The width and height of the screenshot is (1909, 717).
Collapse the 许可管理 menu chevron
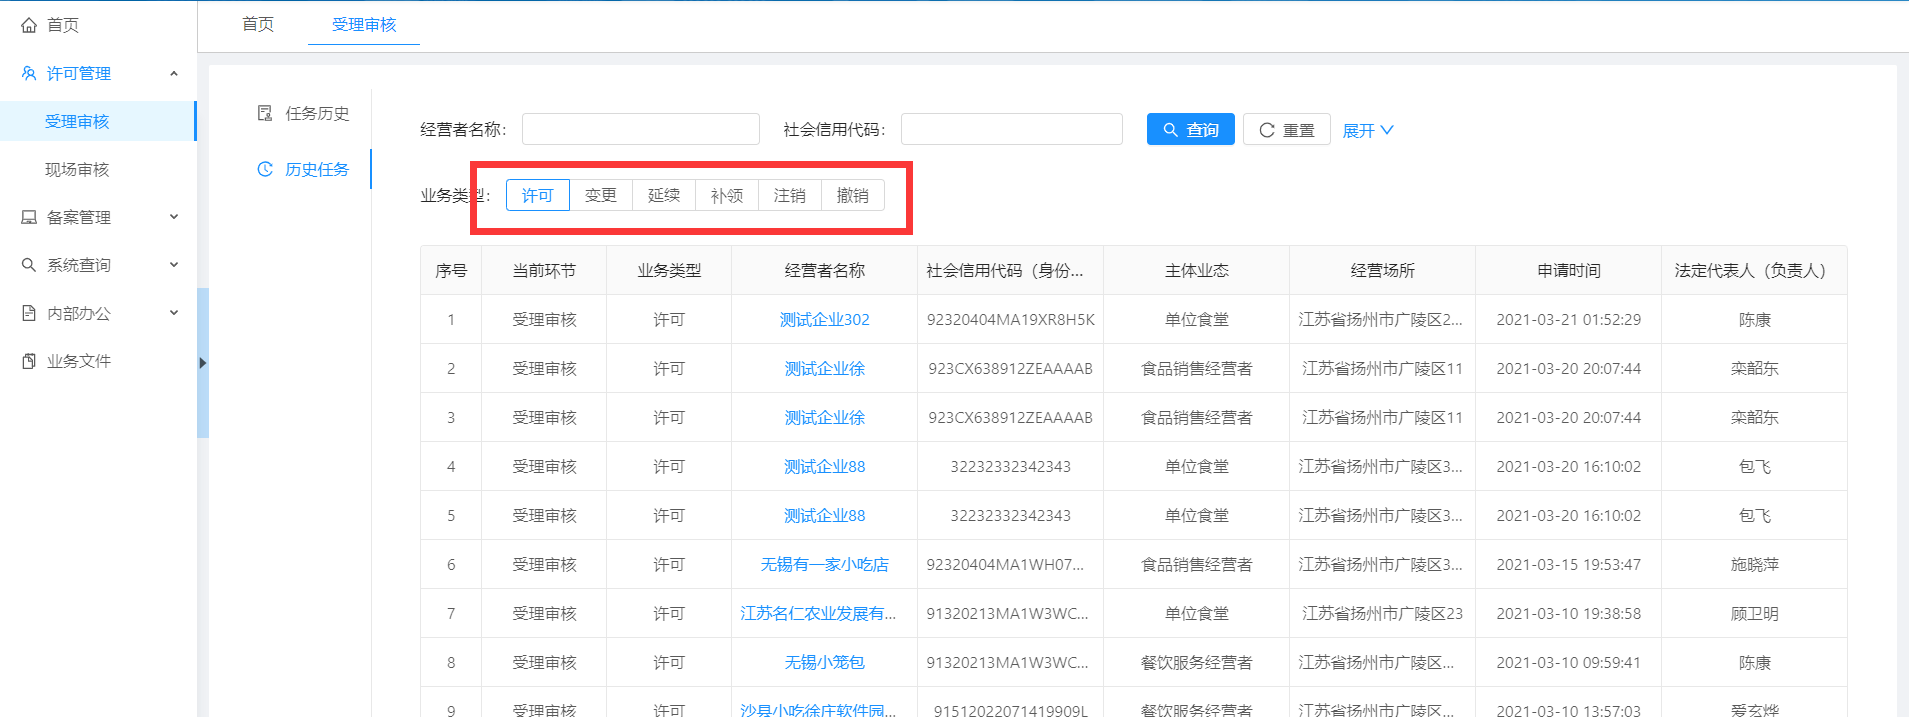[174, 73]
